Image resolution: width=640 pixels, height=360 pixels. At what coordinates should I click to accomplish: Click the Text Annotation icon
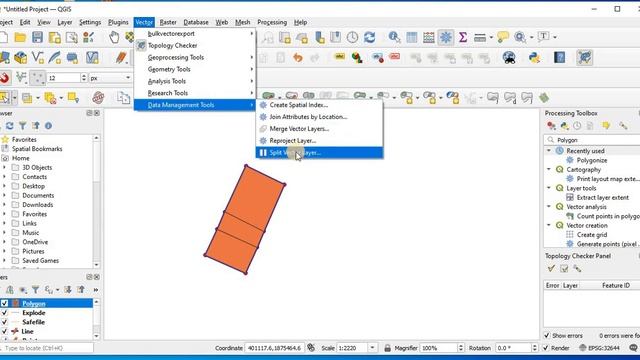click(544, 37)
